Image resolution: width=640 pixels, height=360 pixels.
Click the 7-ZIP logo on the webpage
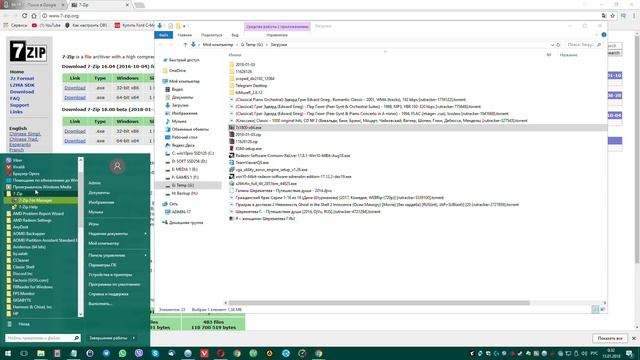pyautogui.click(x=28, y=52)
